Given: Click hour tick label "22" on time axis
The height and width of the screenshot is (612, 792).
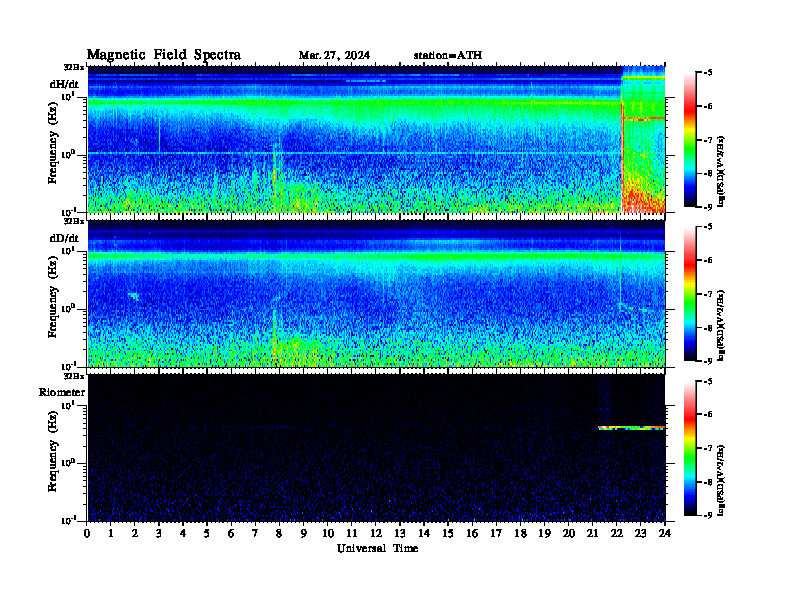Looking at the screenshot, I should (x=616, y=533).
